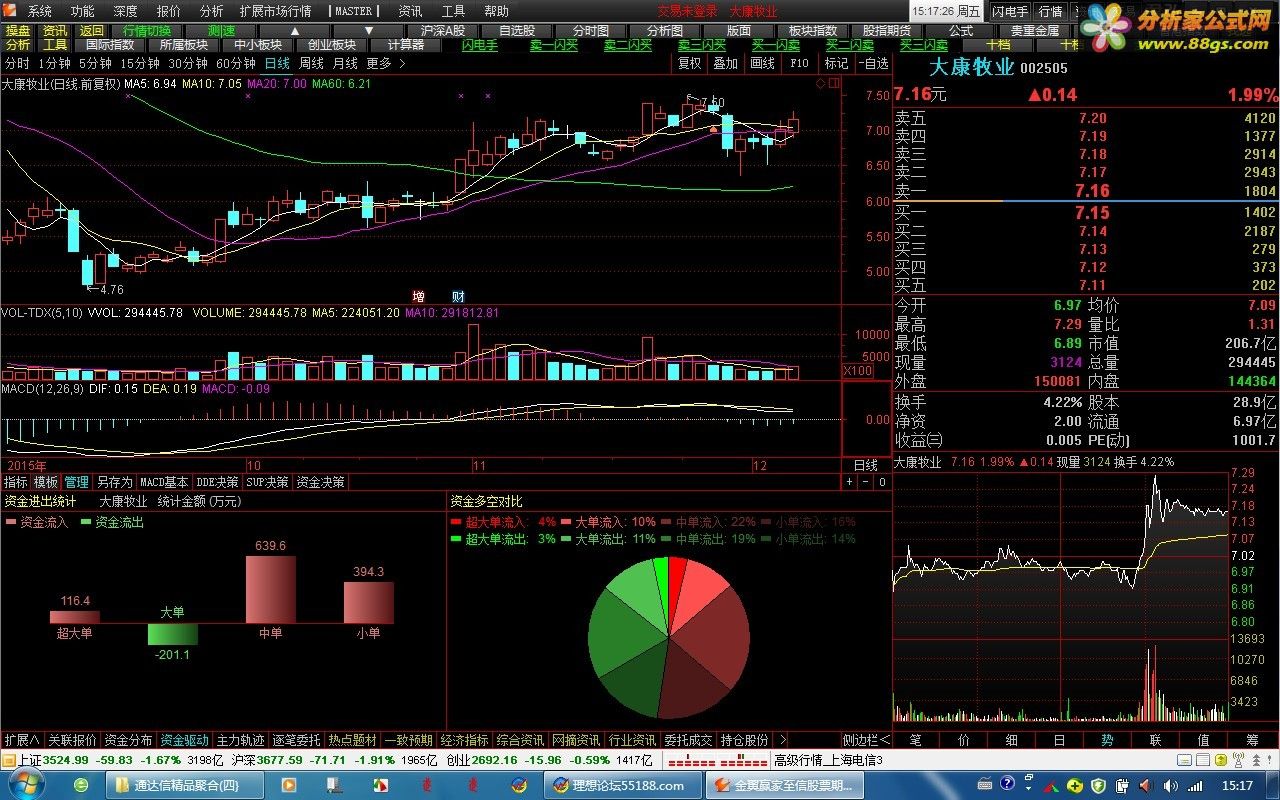Click the 标记 mark button
This screenshot has width=1280, height=800.
coord(836,63)
